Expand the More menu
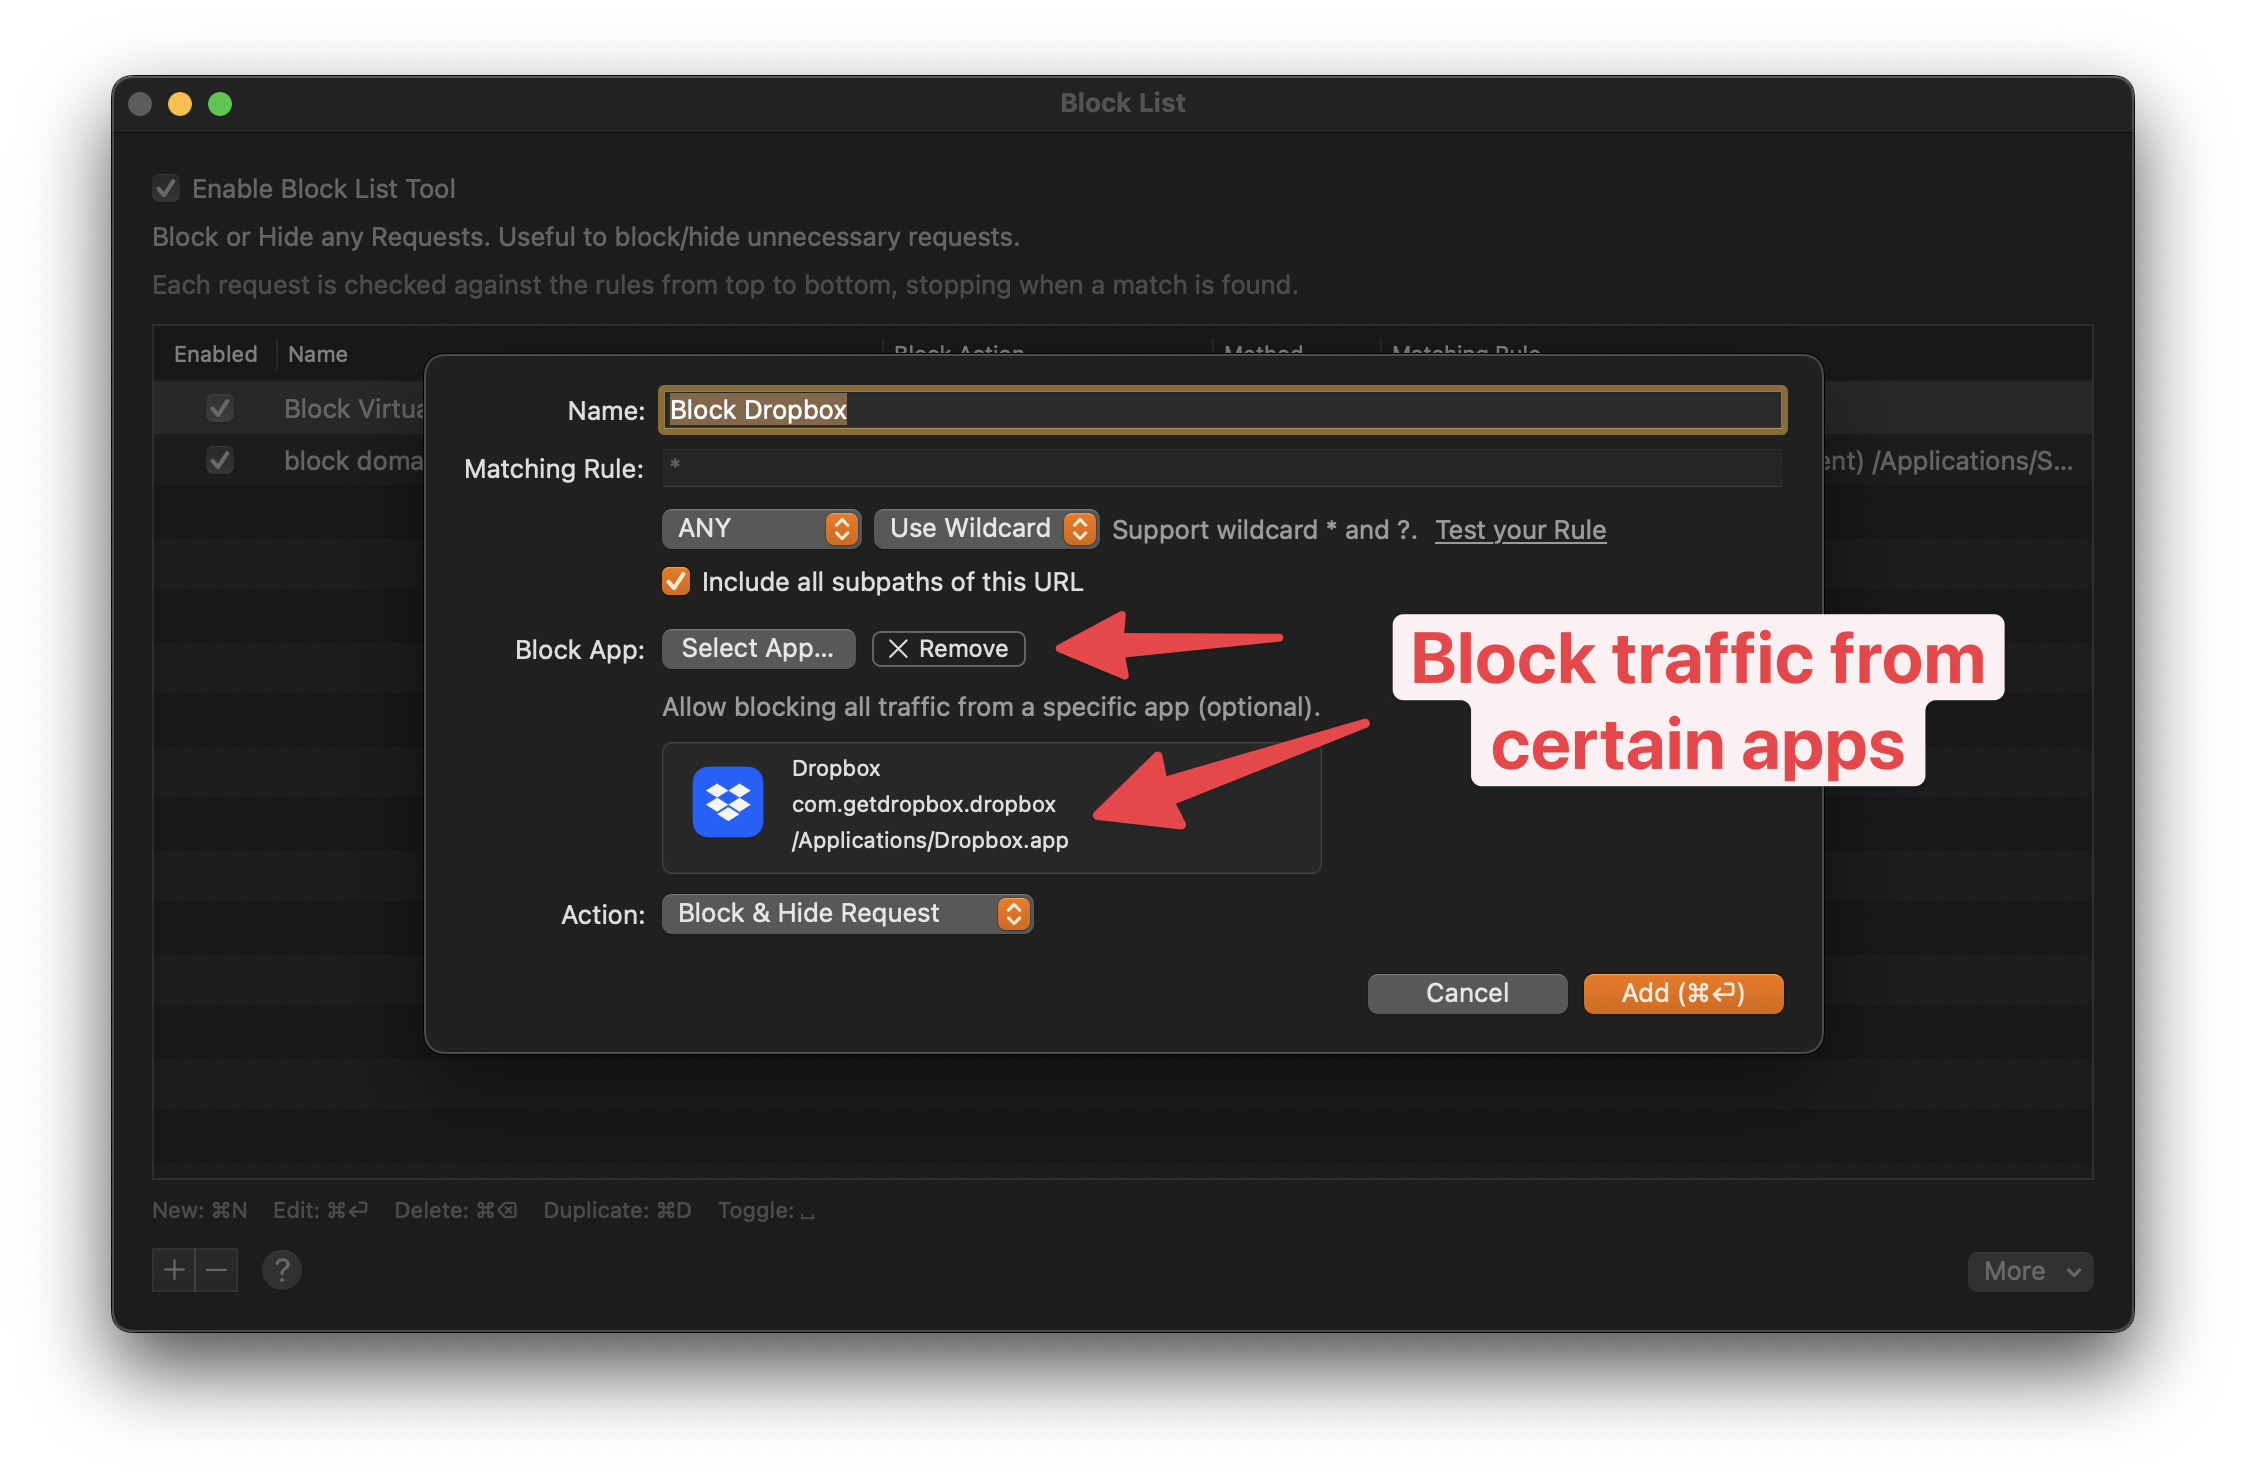The image size is (2246, 1480). coord(2030,1271)
